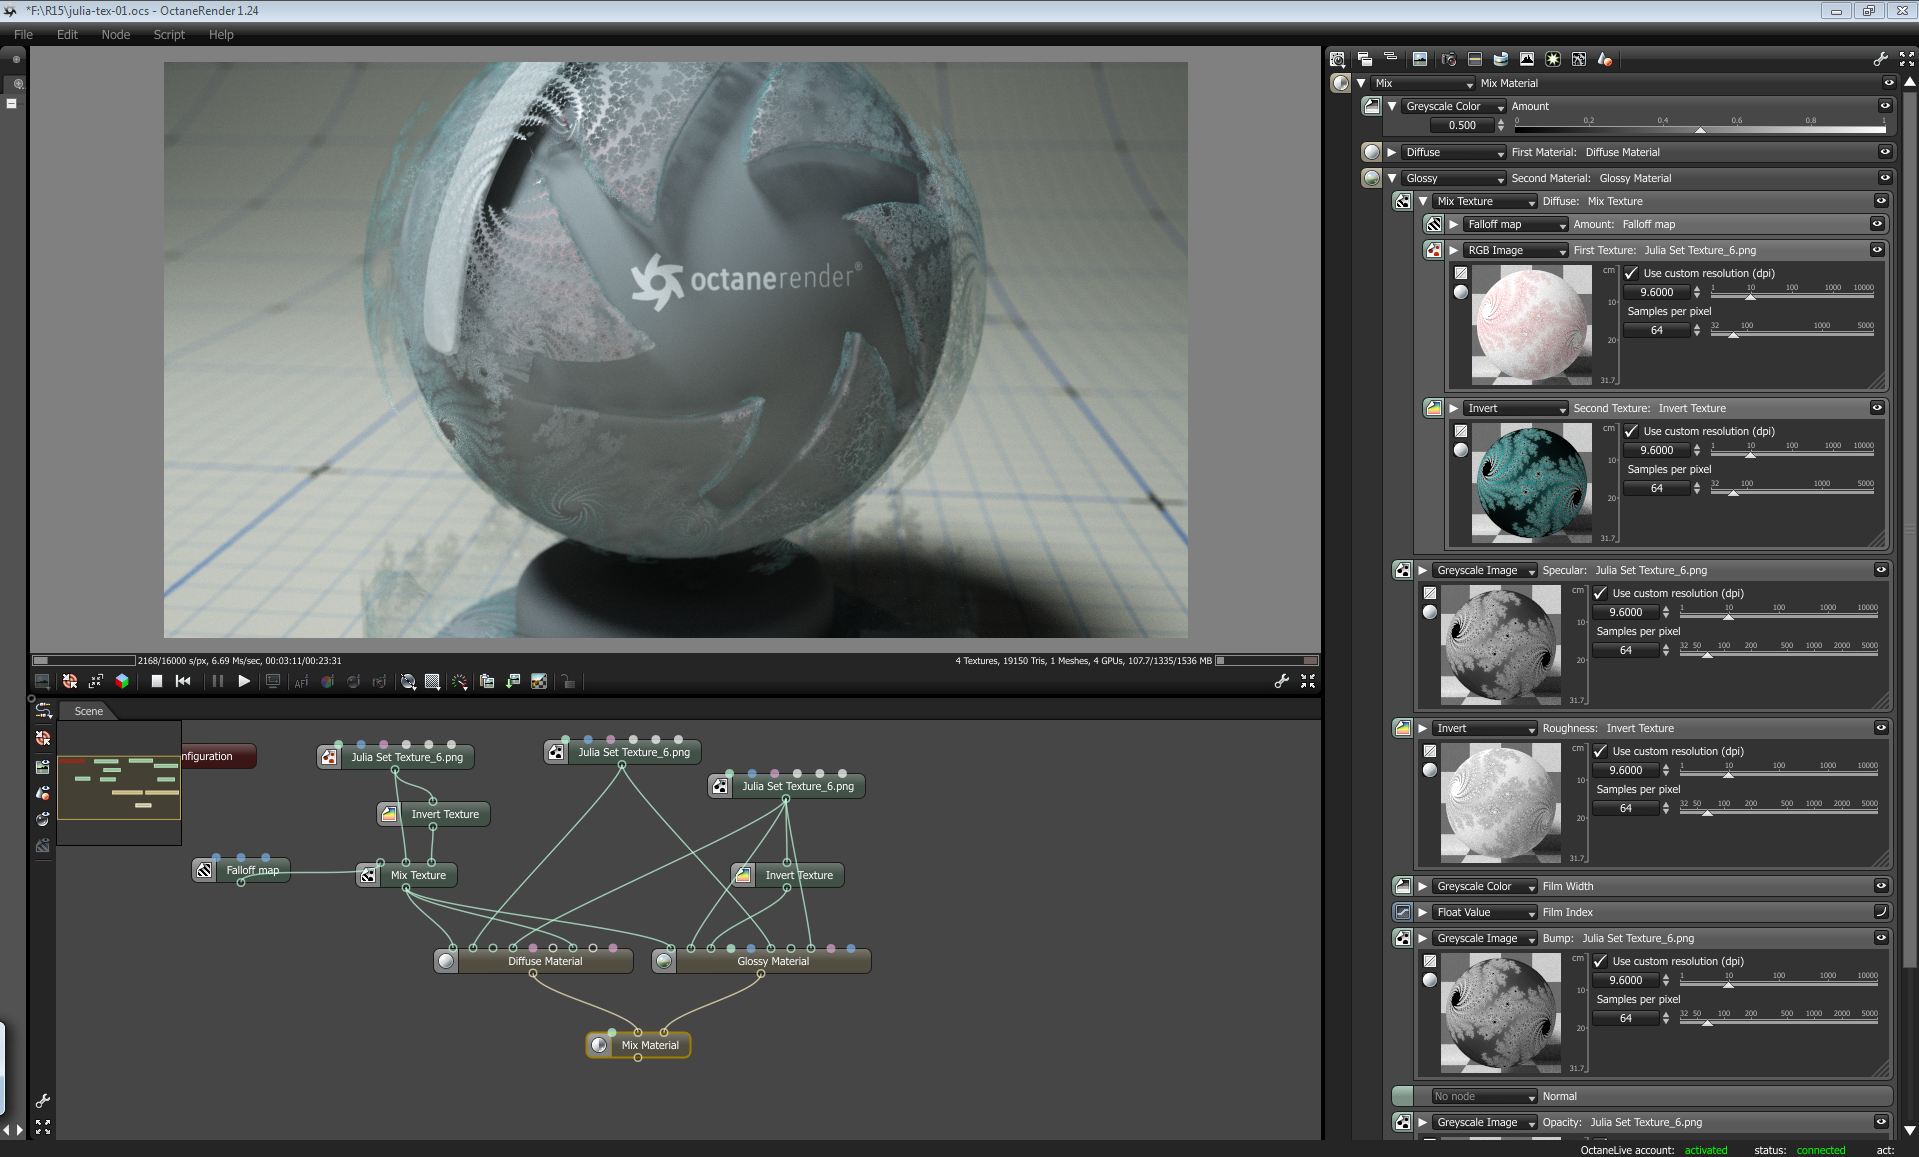Expand the First Material Diffuse section
The width and height of the screenshot is (1919, 1157).
(x=1391, y=152)
